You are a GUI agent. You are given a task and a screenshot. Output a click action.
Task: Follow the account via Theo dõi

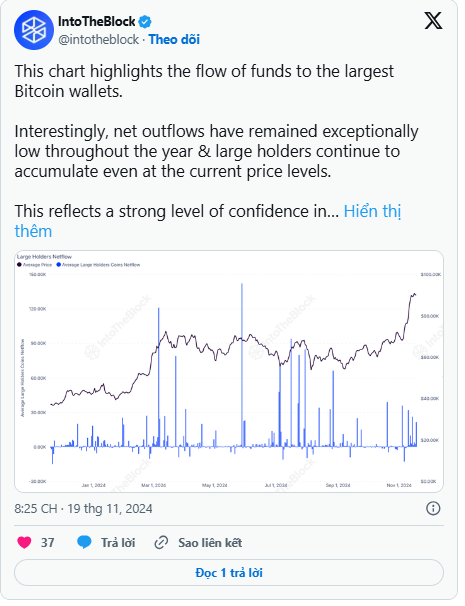coord(174,39)
